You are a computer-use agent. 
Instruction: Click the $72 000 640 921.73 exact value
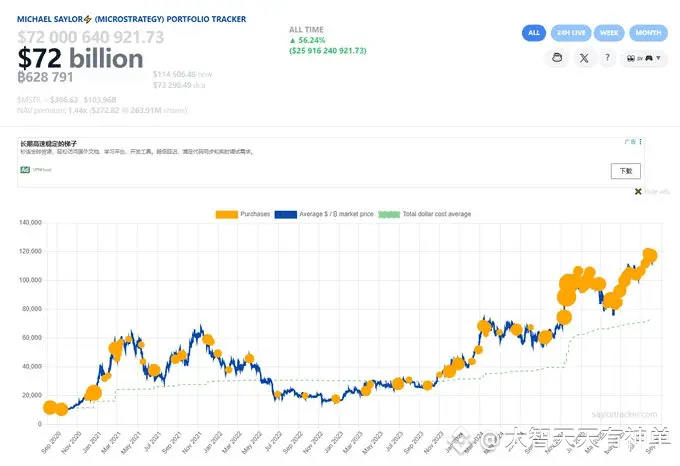pos(91,37)
